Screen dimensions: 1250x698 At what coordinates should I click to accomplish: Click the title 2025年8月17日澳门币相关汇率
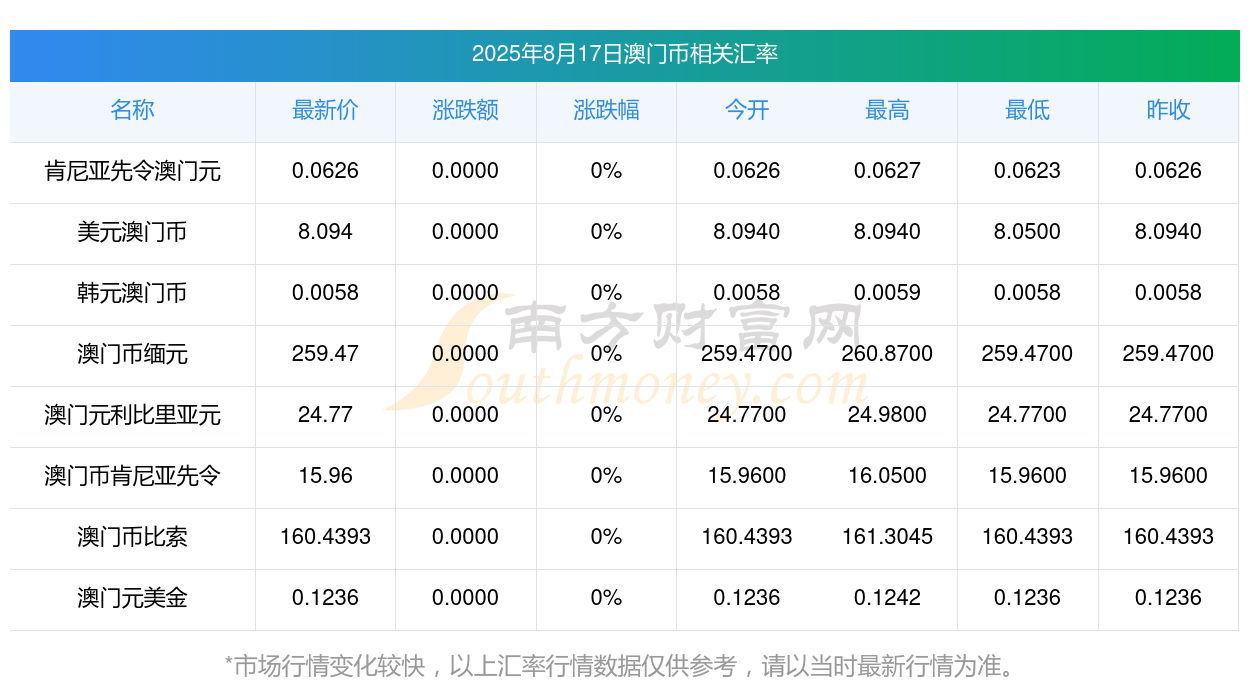click(x=625, y=54)
